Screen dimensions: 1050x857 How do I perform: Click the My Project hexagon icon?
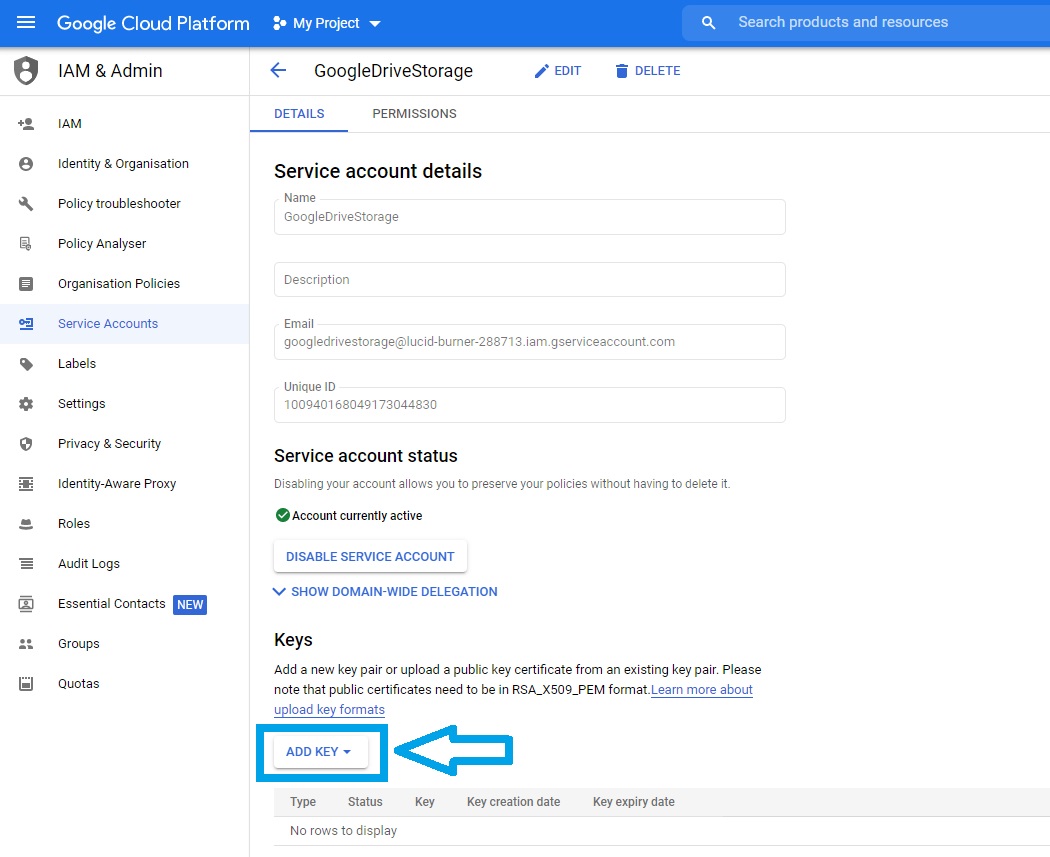point(279,23)
